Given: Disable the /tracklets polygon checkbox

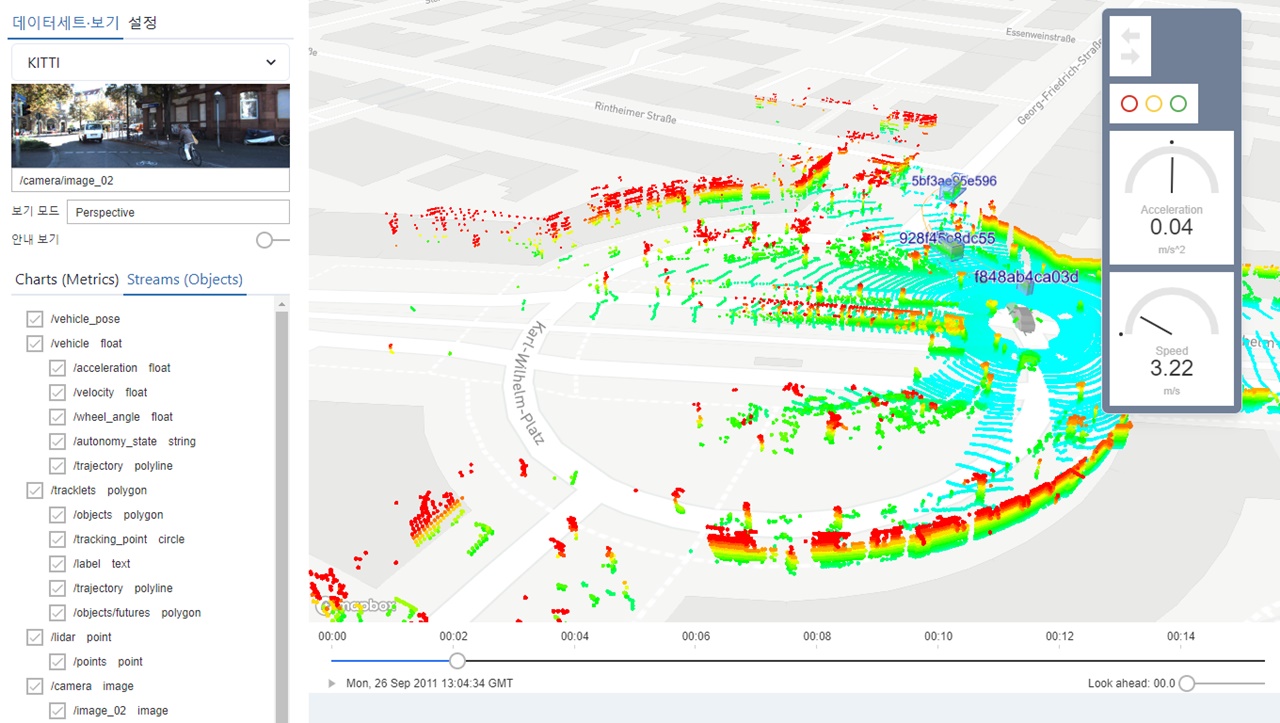Looking at the screenshot, I should 35,490.
